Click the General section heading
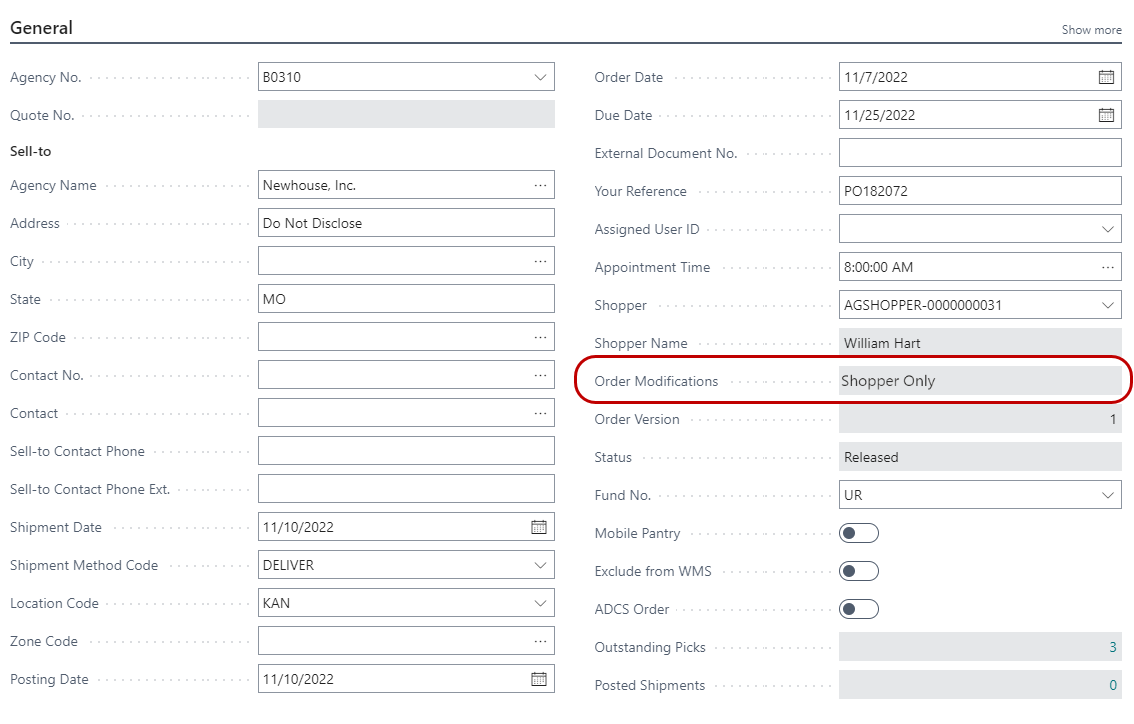Screen dimensions: 1134x724 [41, 28]
